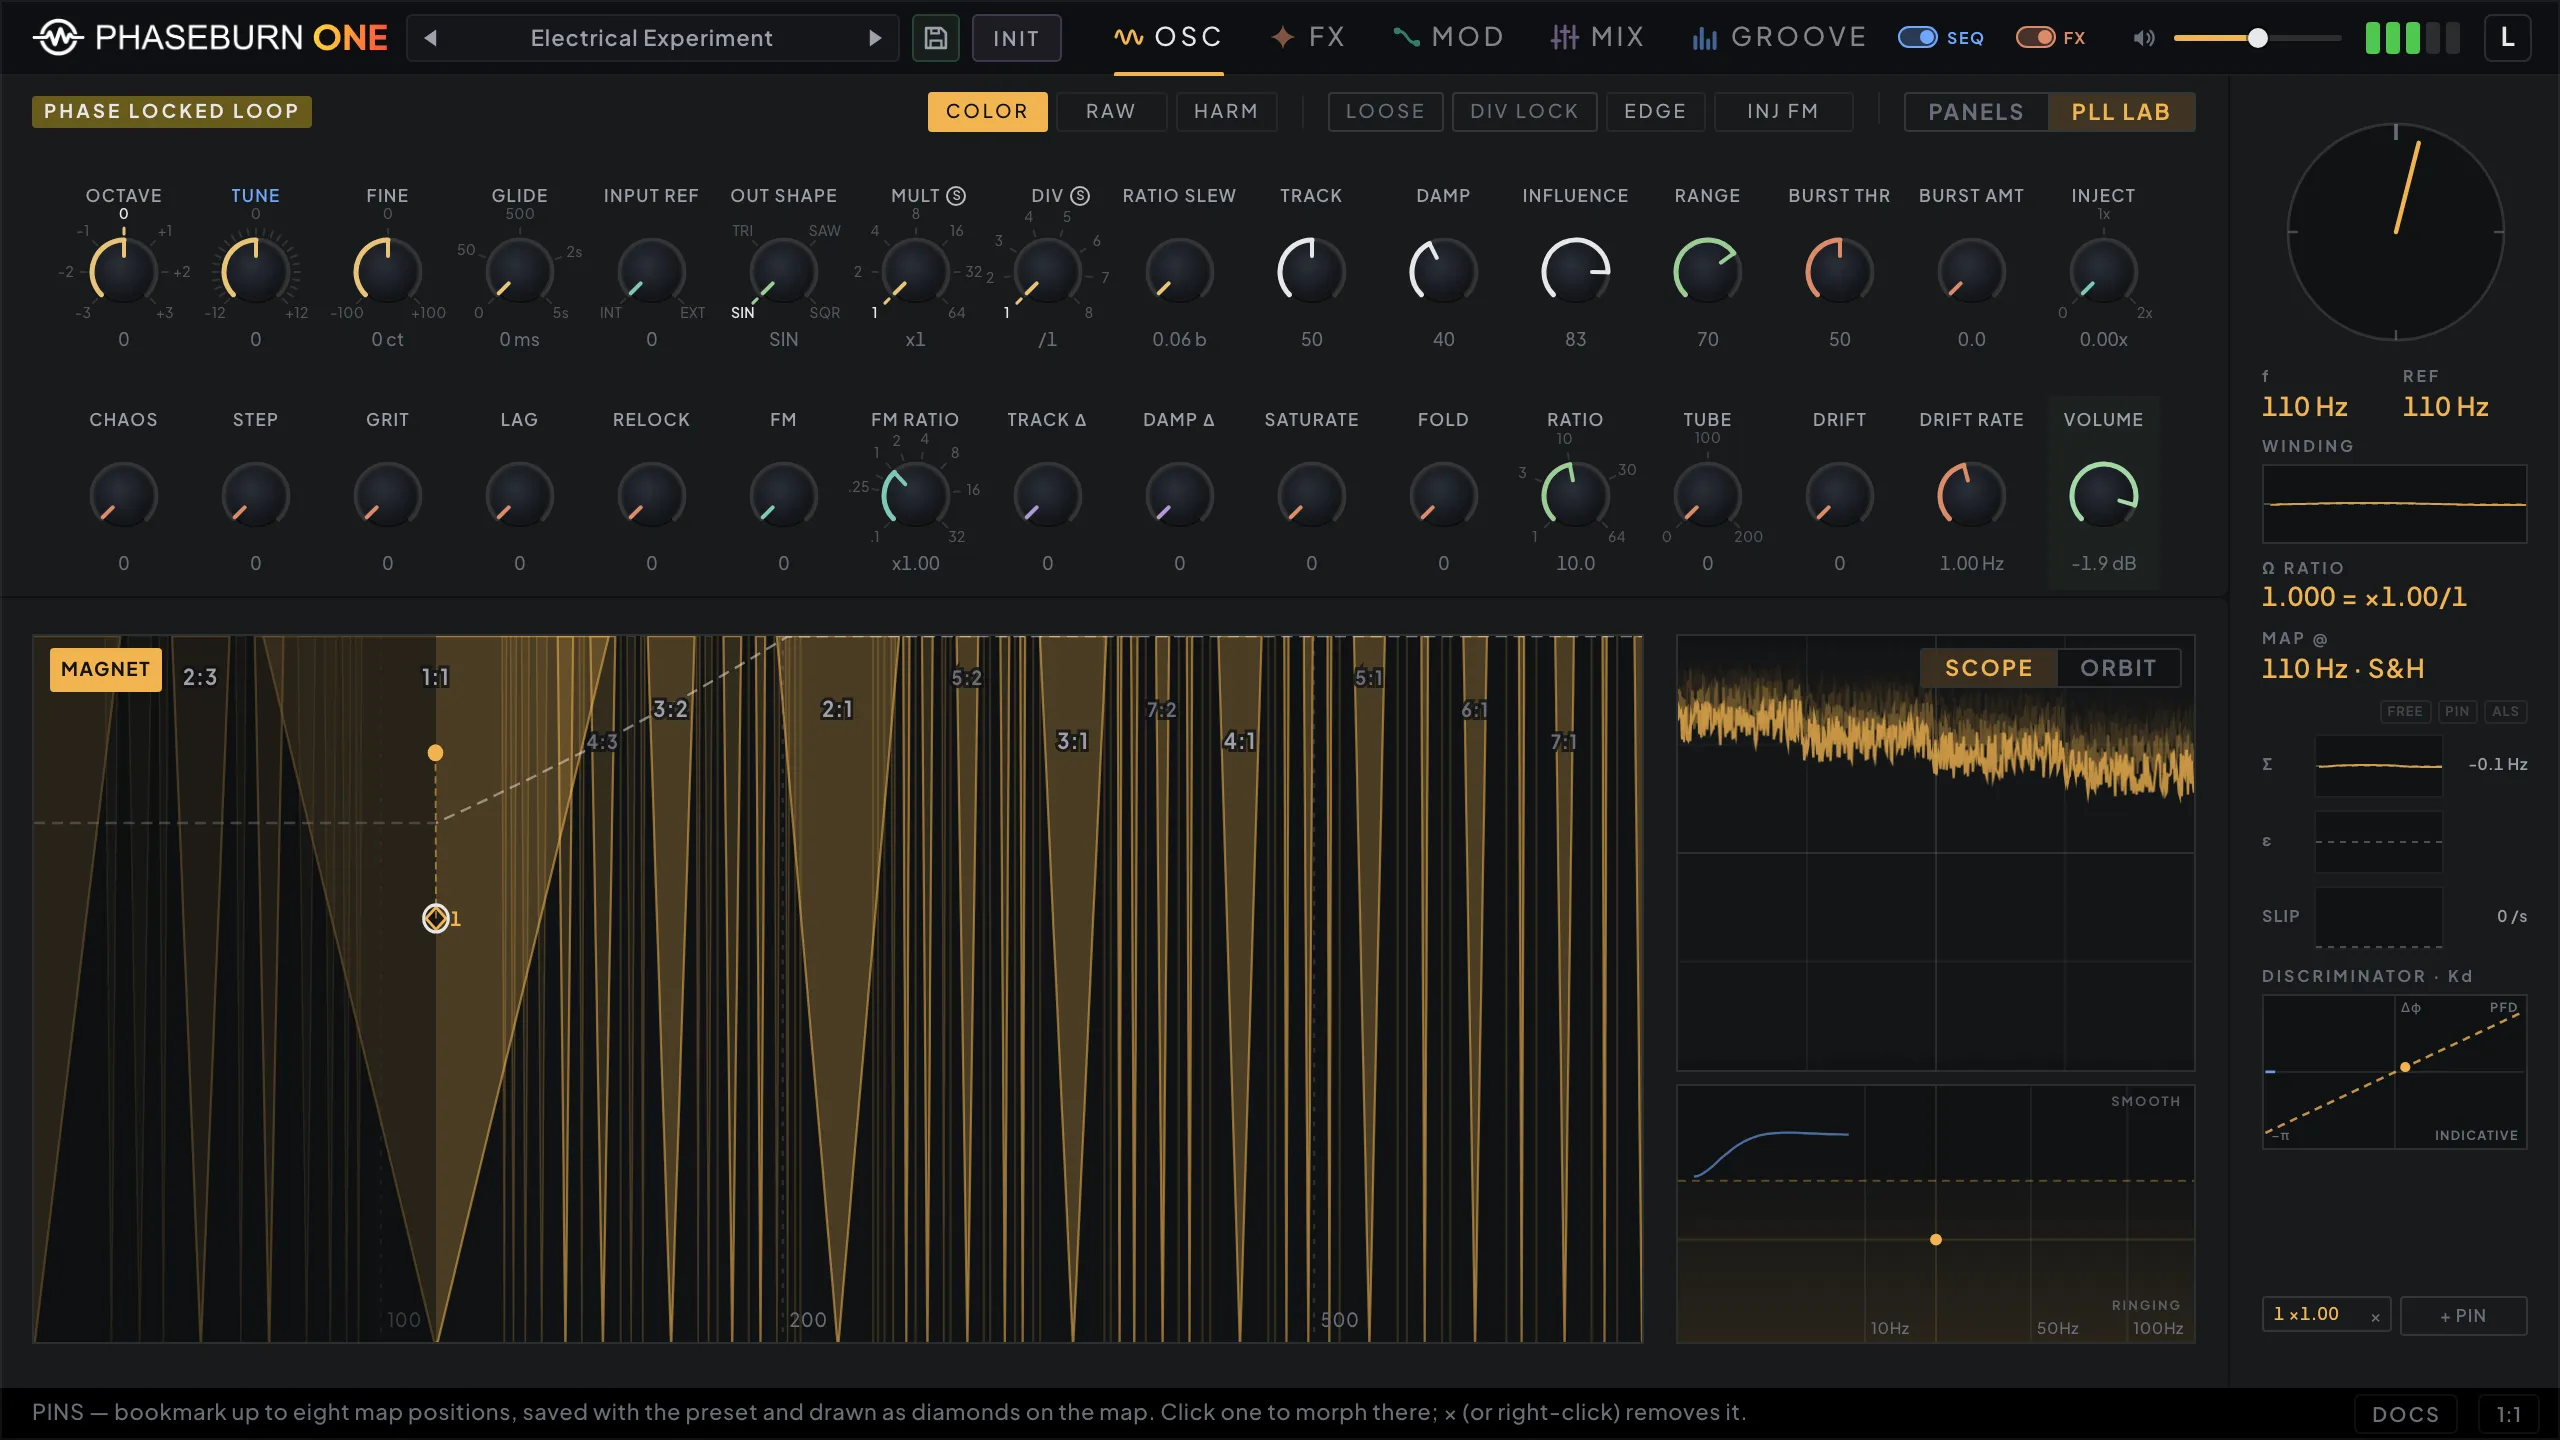Switch to the MOD tab
Viewport: 2560px width, 1440px height.
[x=1448, y=38]
